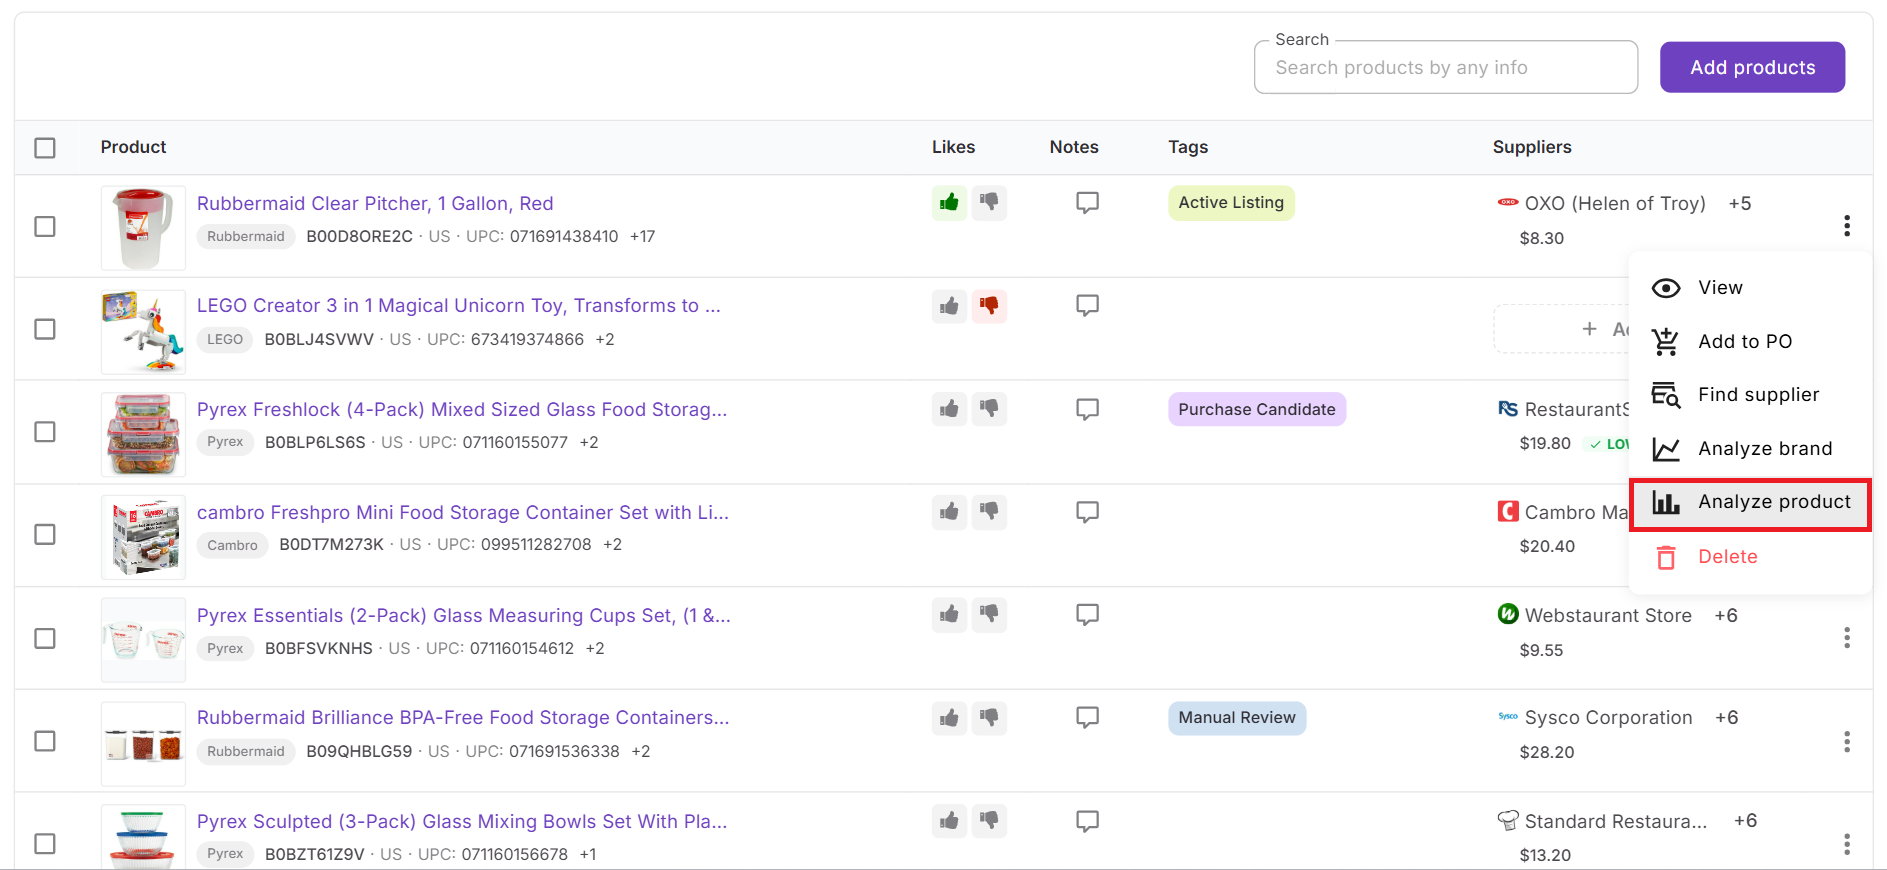Open notes for Pyrex Freshlock product
Image resolution: width=1887 pixels, height=870 pixels.
1087,409
